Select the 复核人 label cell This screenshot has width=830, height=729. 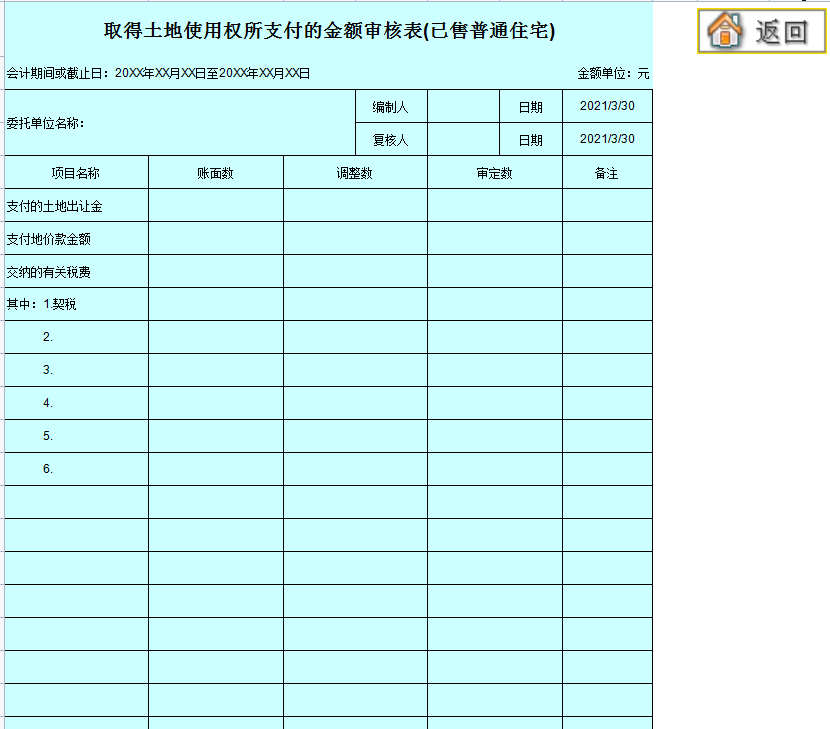pyautogui.click(x=391, y=138)
